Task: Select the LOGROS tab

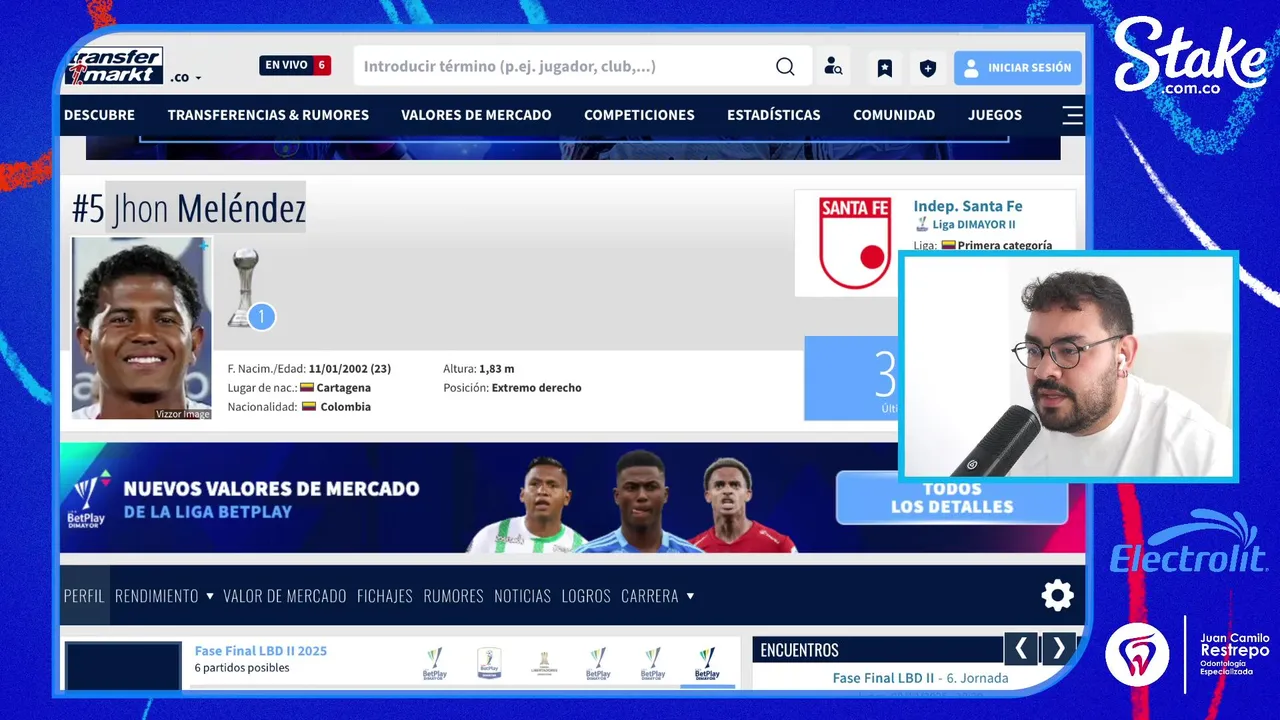Action: [586, 596]
